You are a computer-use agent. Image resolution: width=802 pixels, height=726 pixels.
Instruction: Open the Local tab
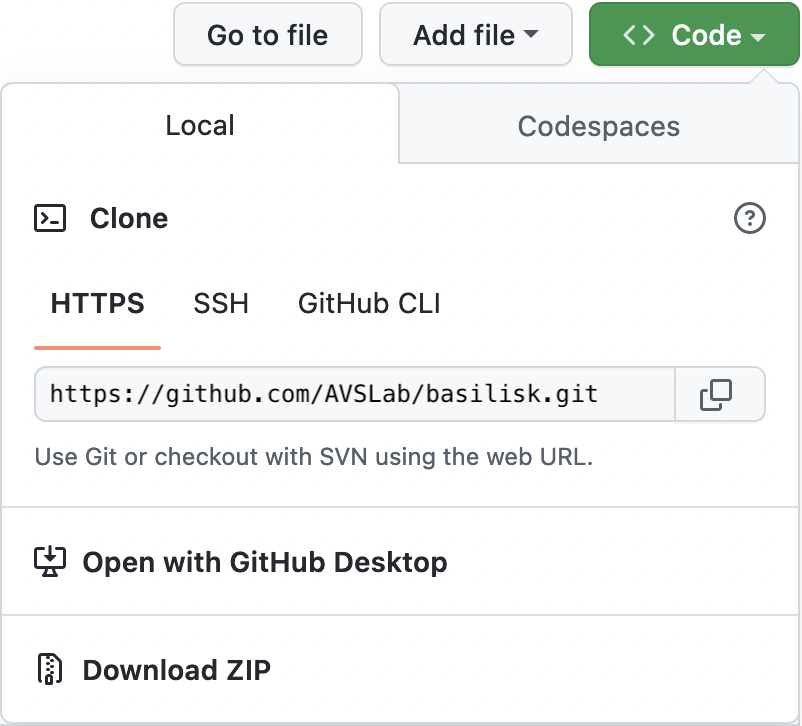coord(199,125)
